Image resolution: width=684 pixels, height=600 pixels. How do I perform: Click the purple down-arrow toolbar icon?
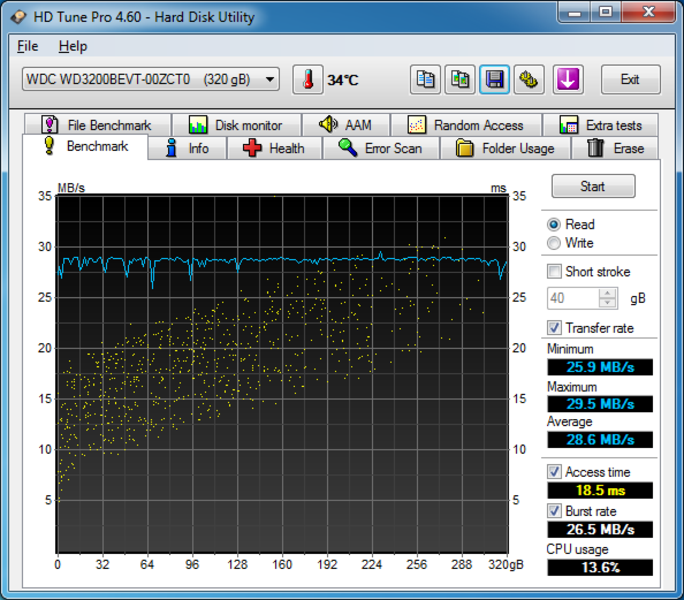[x=568, y=80]
